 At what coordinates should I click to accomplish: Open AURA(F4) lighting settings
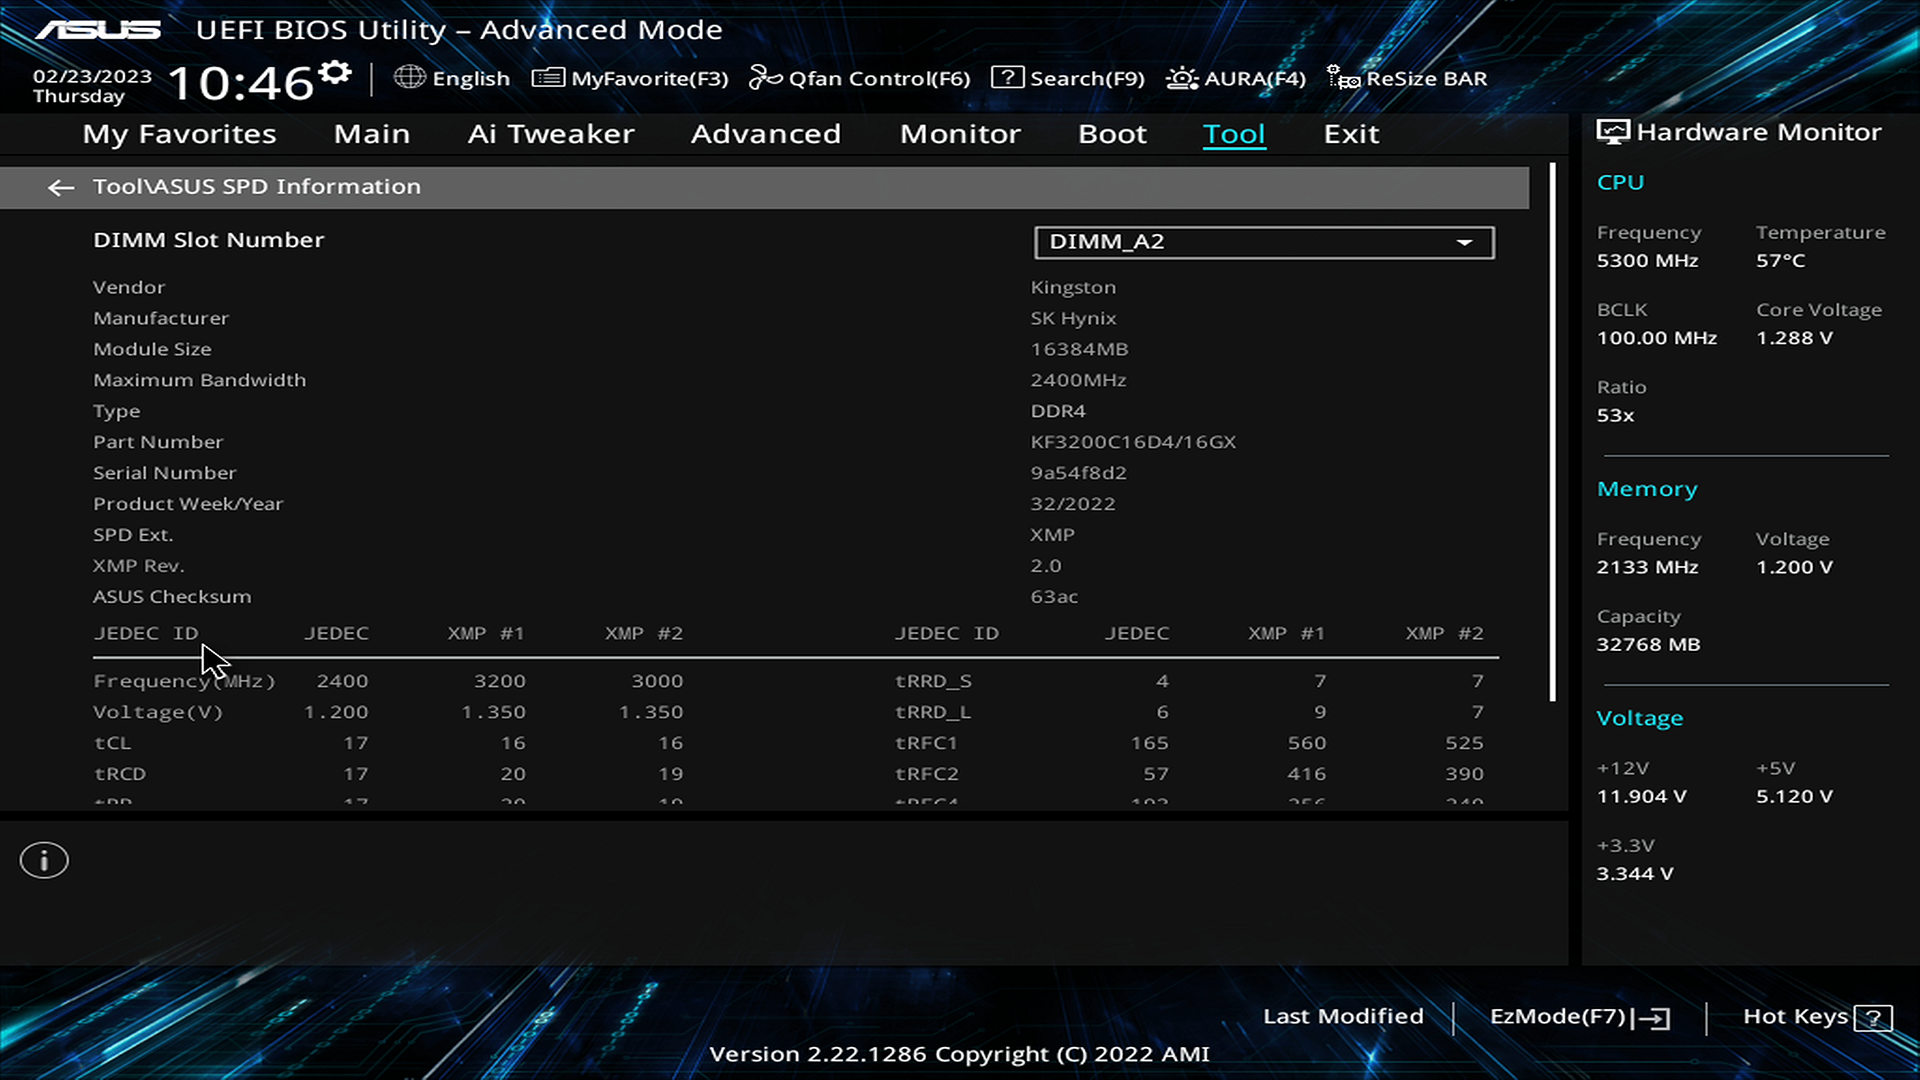1236,78
